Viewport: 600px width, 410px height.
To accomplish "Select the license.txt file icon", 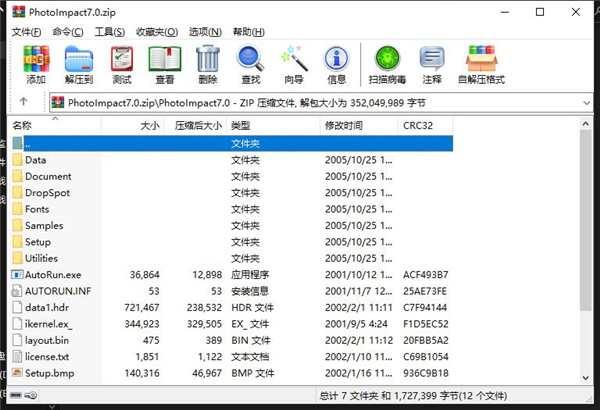I will tap(17, 356).
